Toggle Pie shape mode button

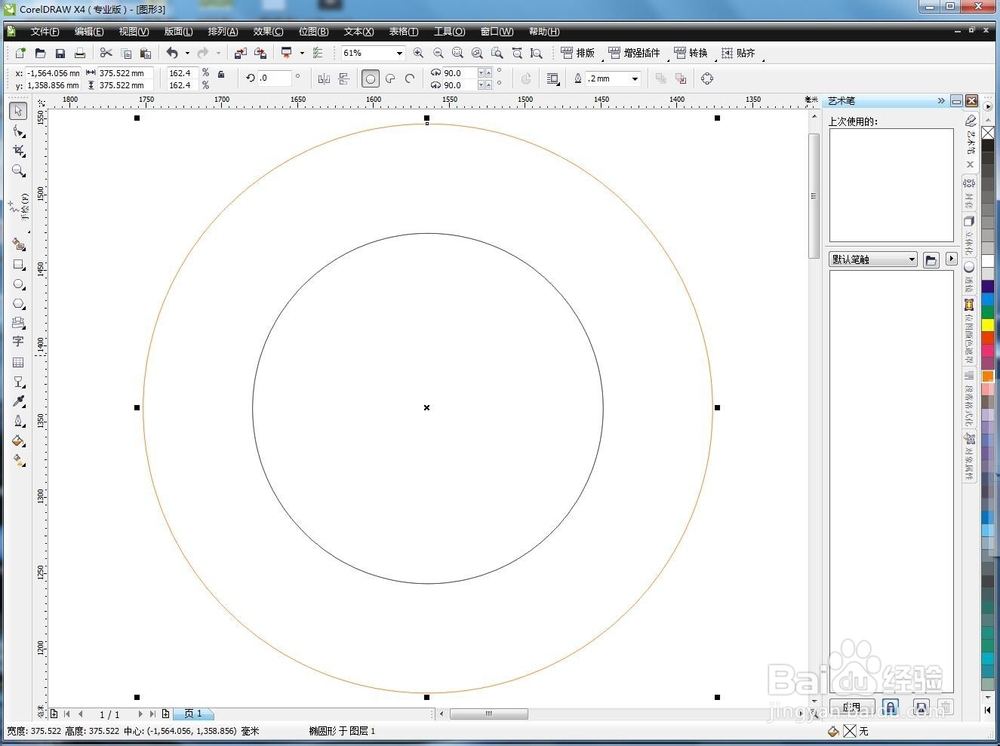(390, 79)
